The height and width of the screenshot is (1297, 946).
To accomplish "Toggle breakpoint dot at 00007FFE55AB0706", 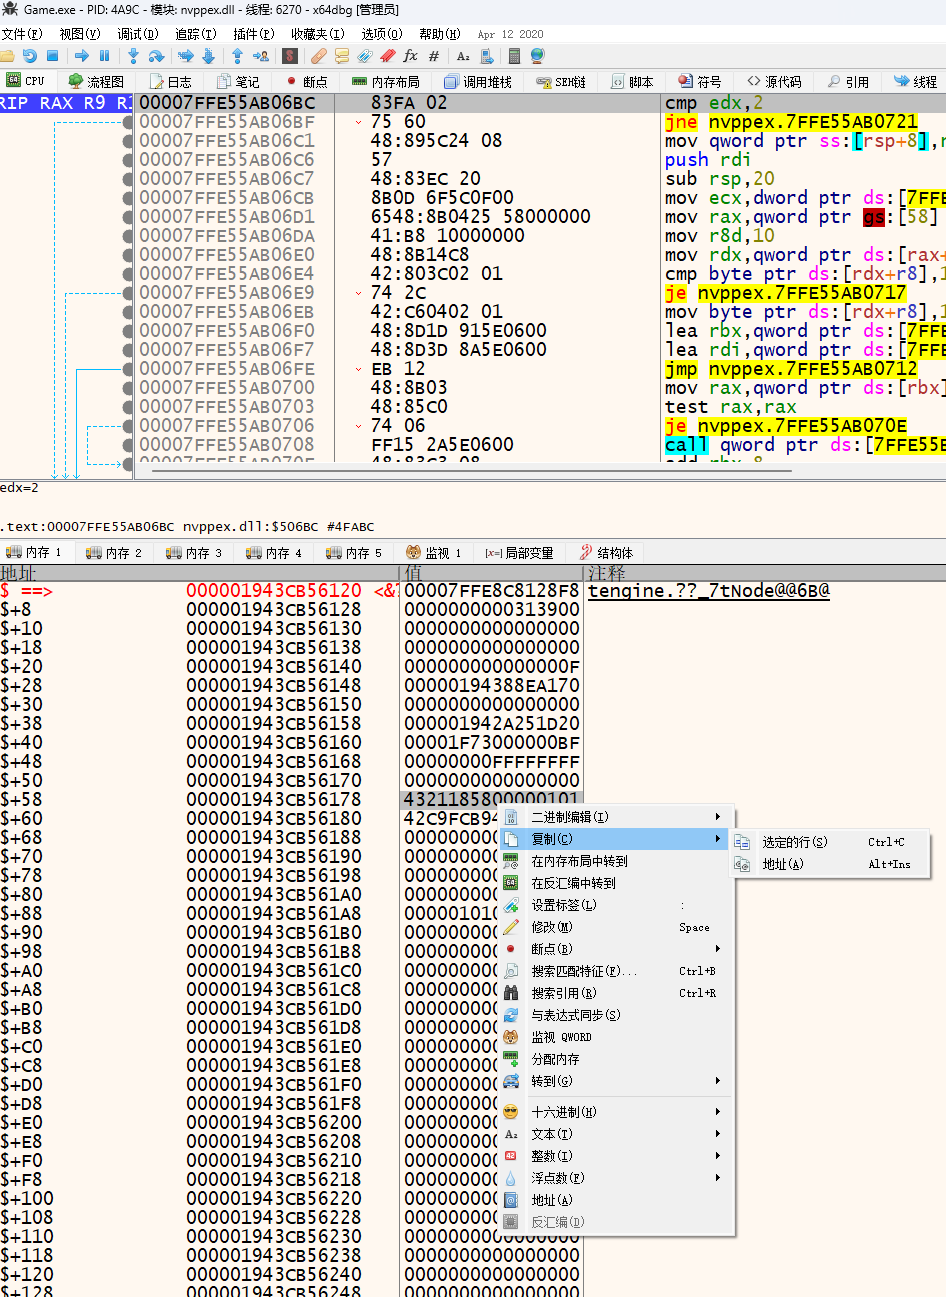I will pyautogui.click(x=127, y=426).
